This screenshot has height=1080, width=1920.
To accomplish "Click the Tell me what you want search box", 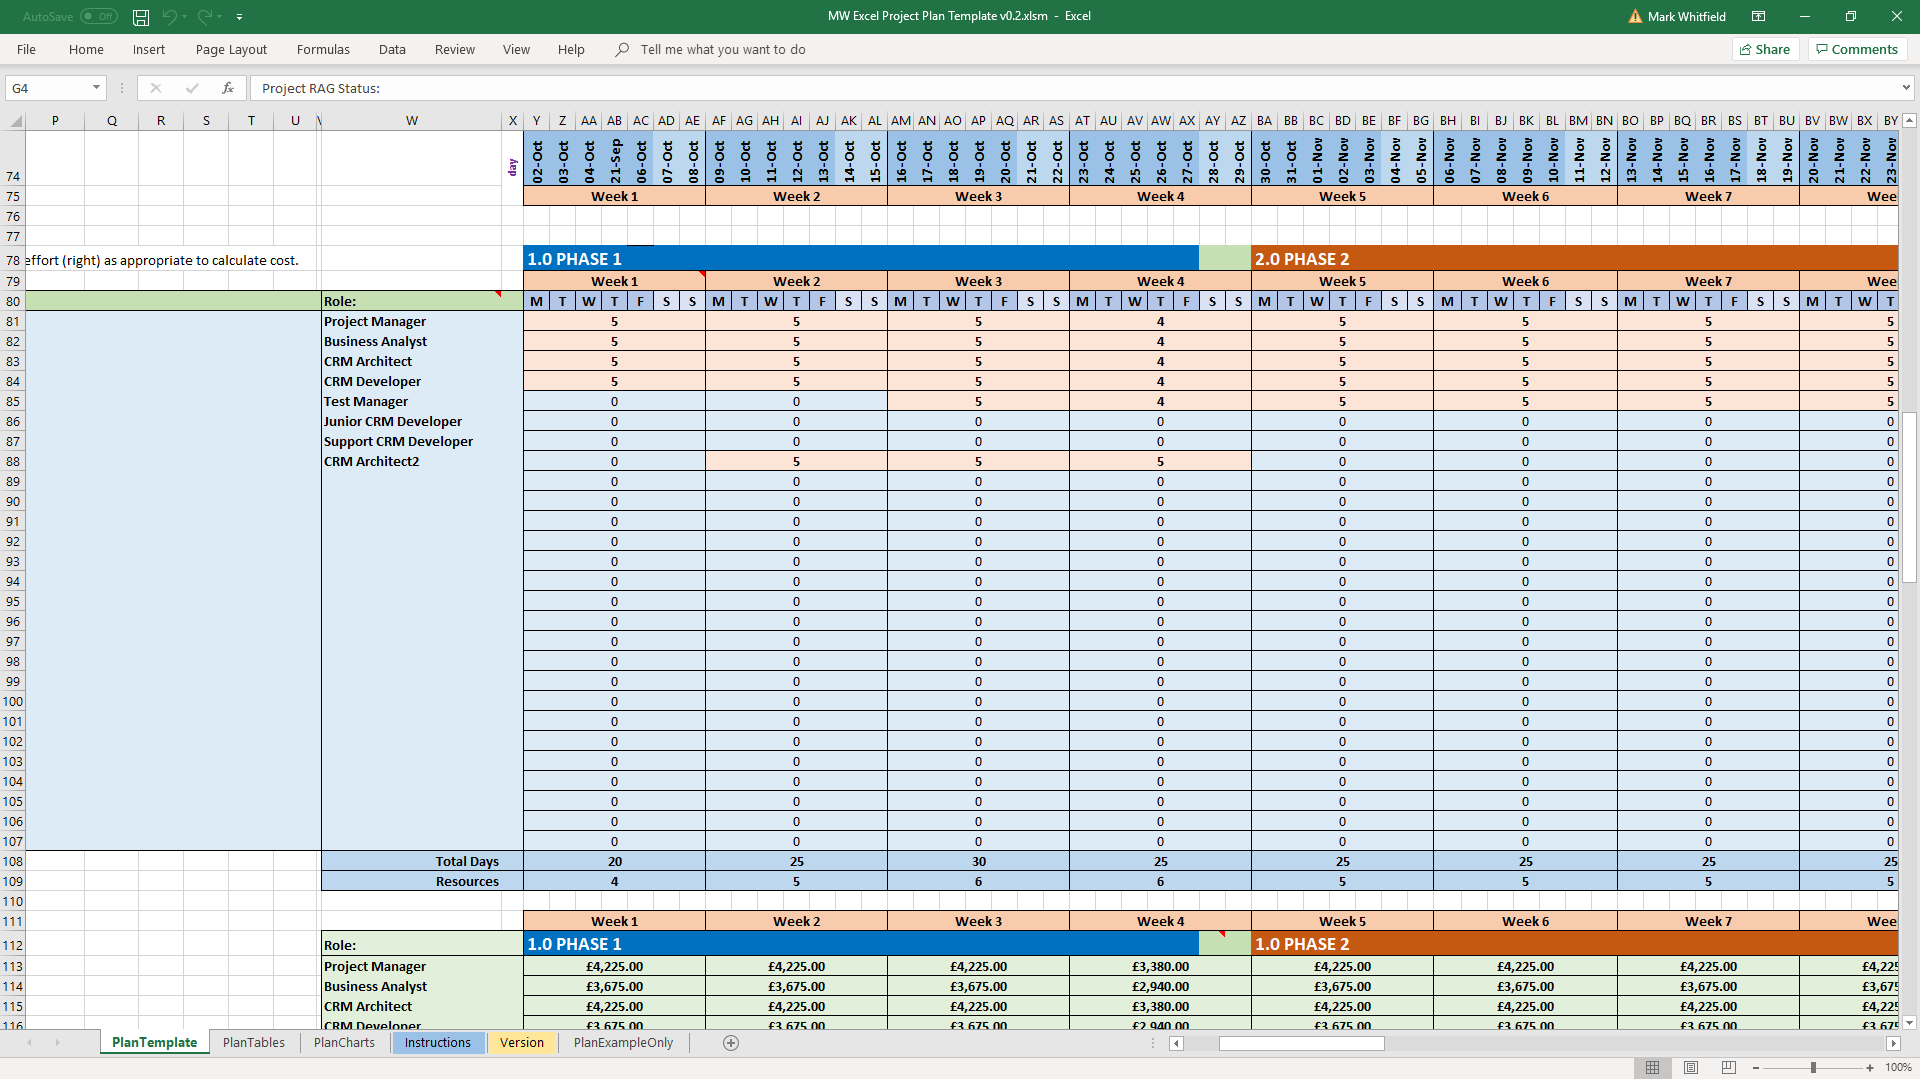I will click(722, 50).
